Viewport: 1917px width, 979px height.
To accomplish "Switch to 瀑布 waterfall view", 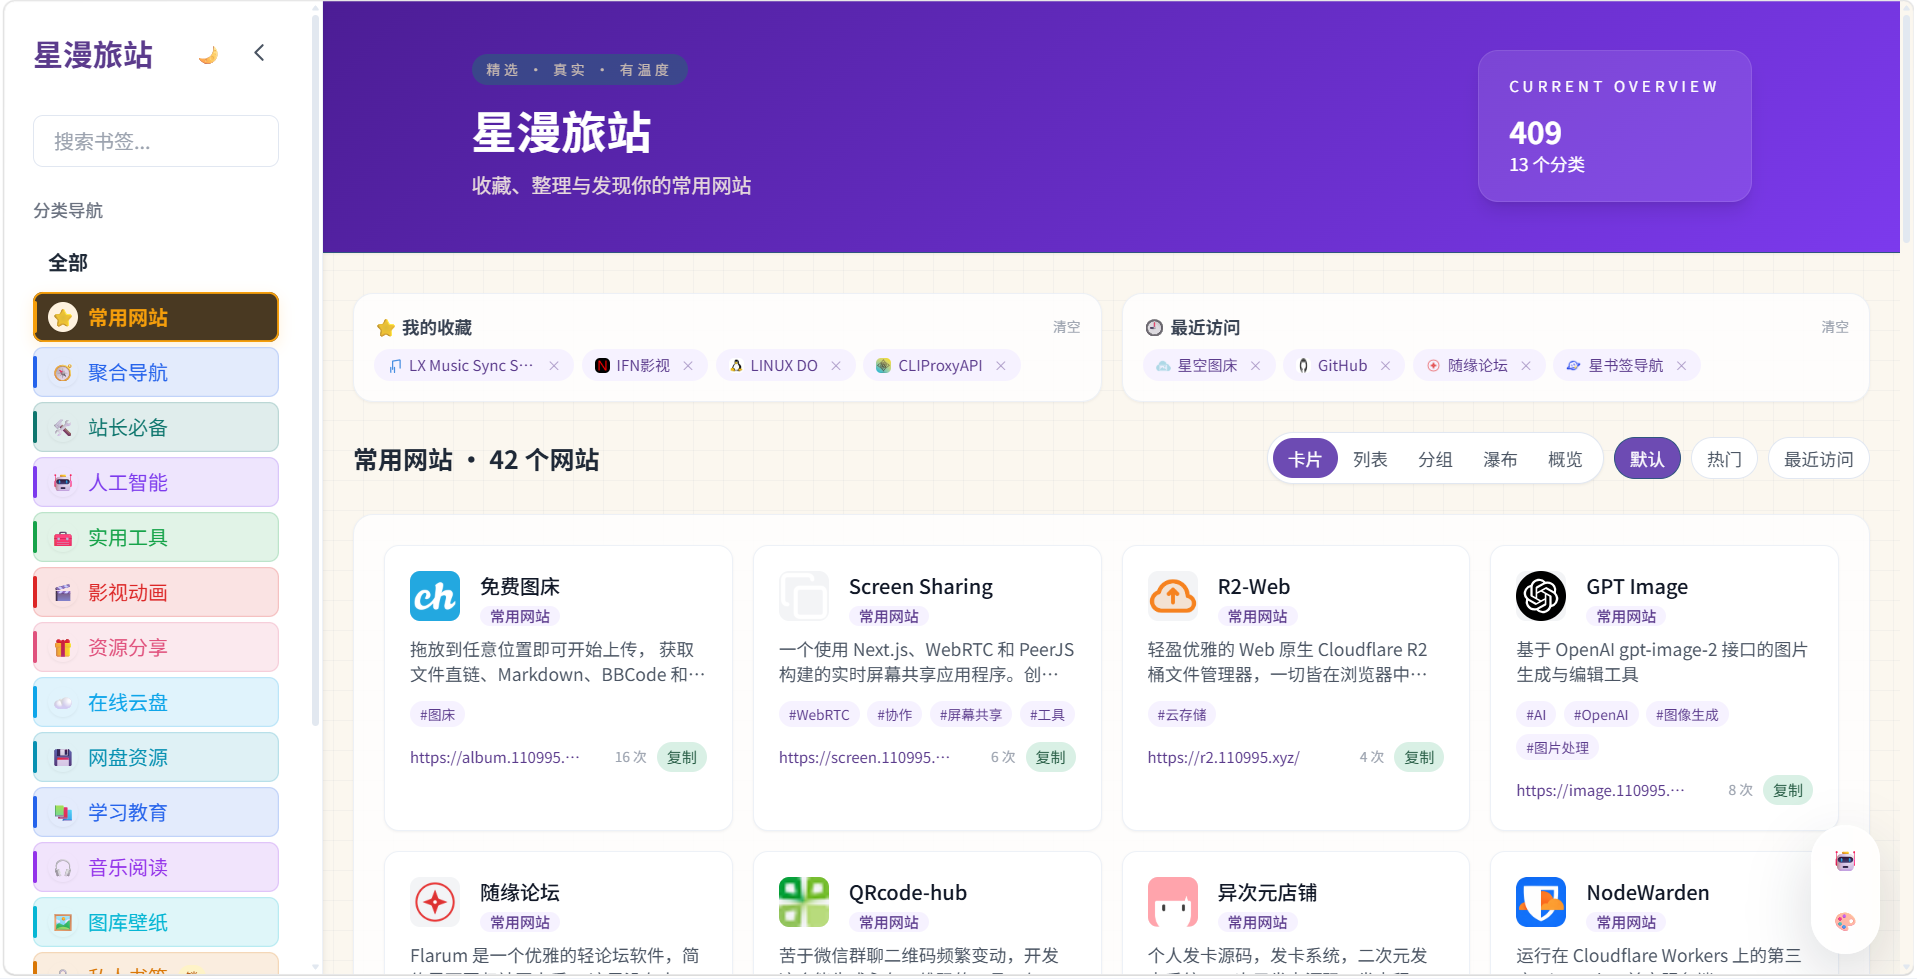I will [1500, 459].
